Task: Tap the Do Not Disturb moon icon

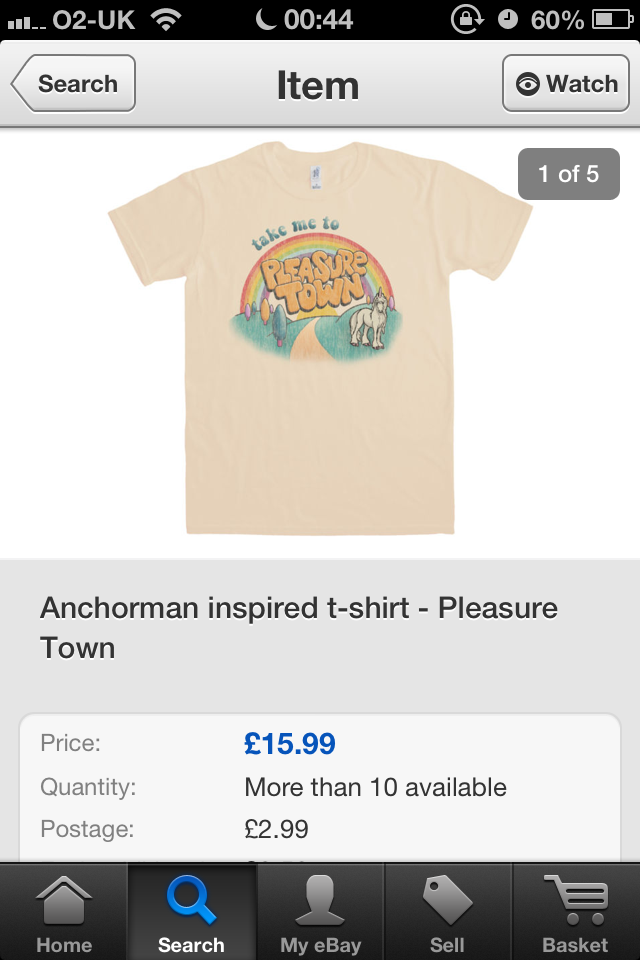Action: (x=266, y=19)
